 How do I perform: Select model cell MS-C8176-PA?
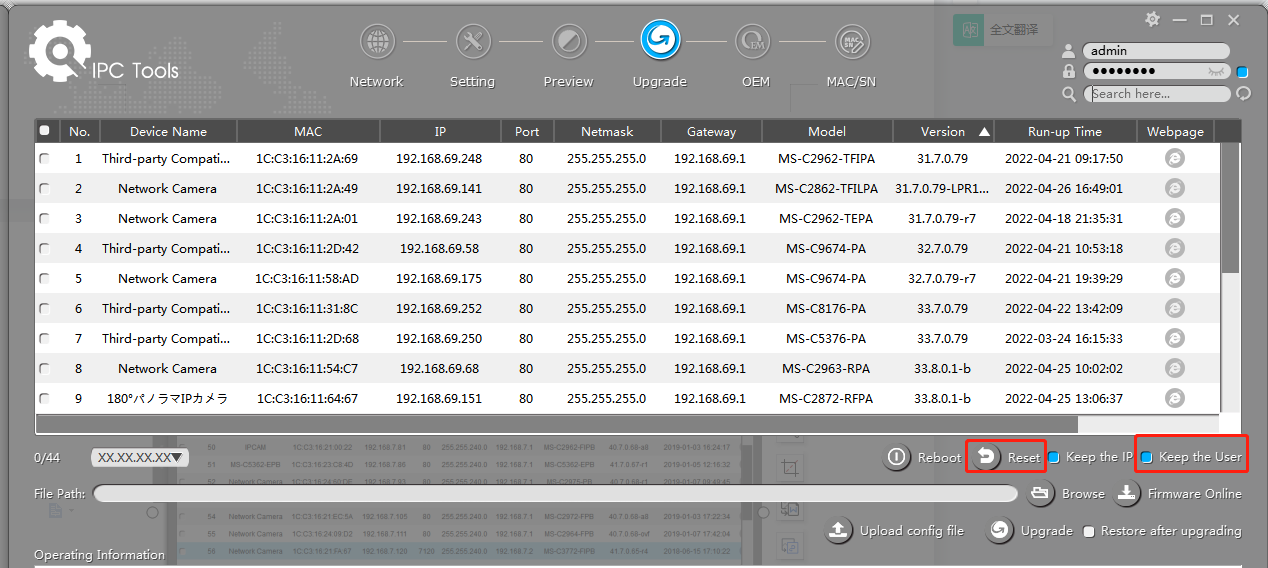826,308
